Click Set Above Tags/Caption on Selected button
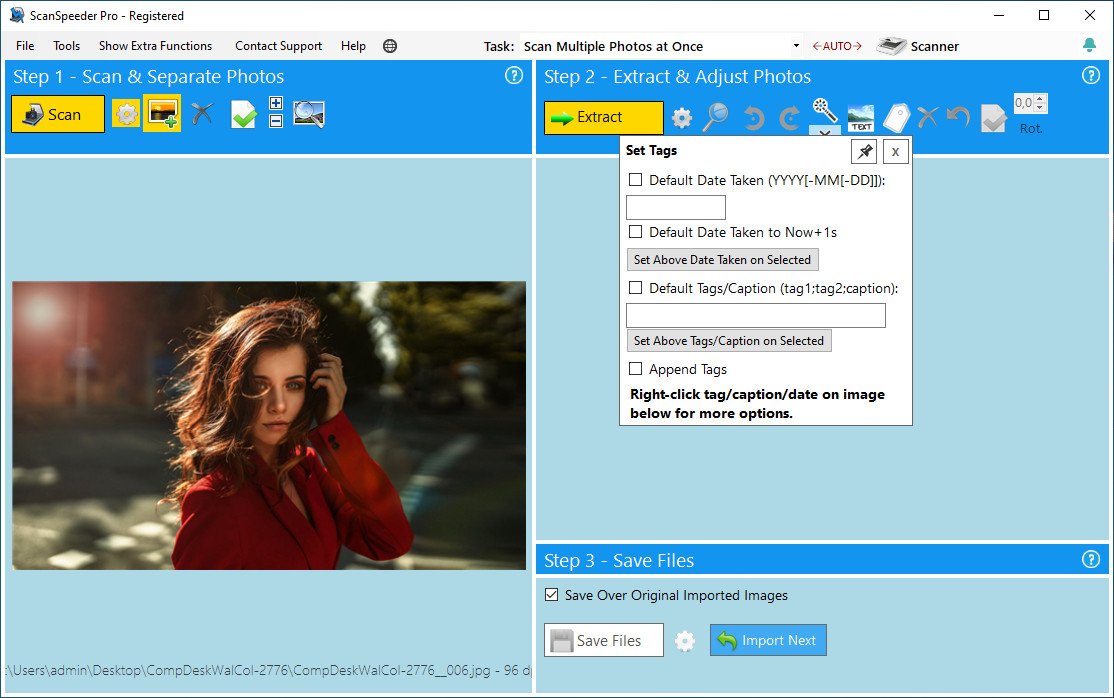The width and height of the screenshot is (1114, 698). pyautogui.click(x=729, y=340)
